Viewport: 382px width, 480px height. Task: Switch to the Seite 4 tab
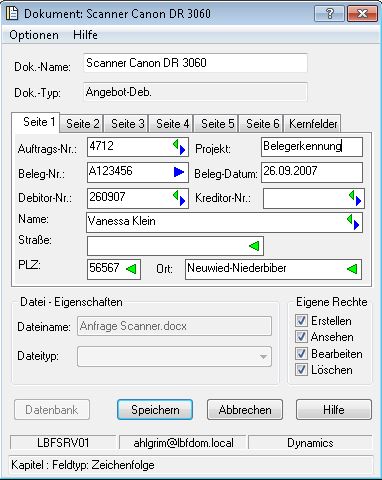pyautogui.click(x=172, y=124)
